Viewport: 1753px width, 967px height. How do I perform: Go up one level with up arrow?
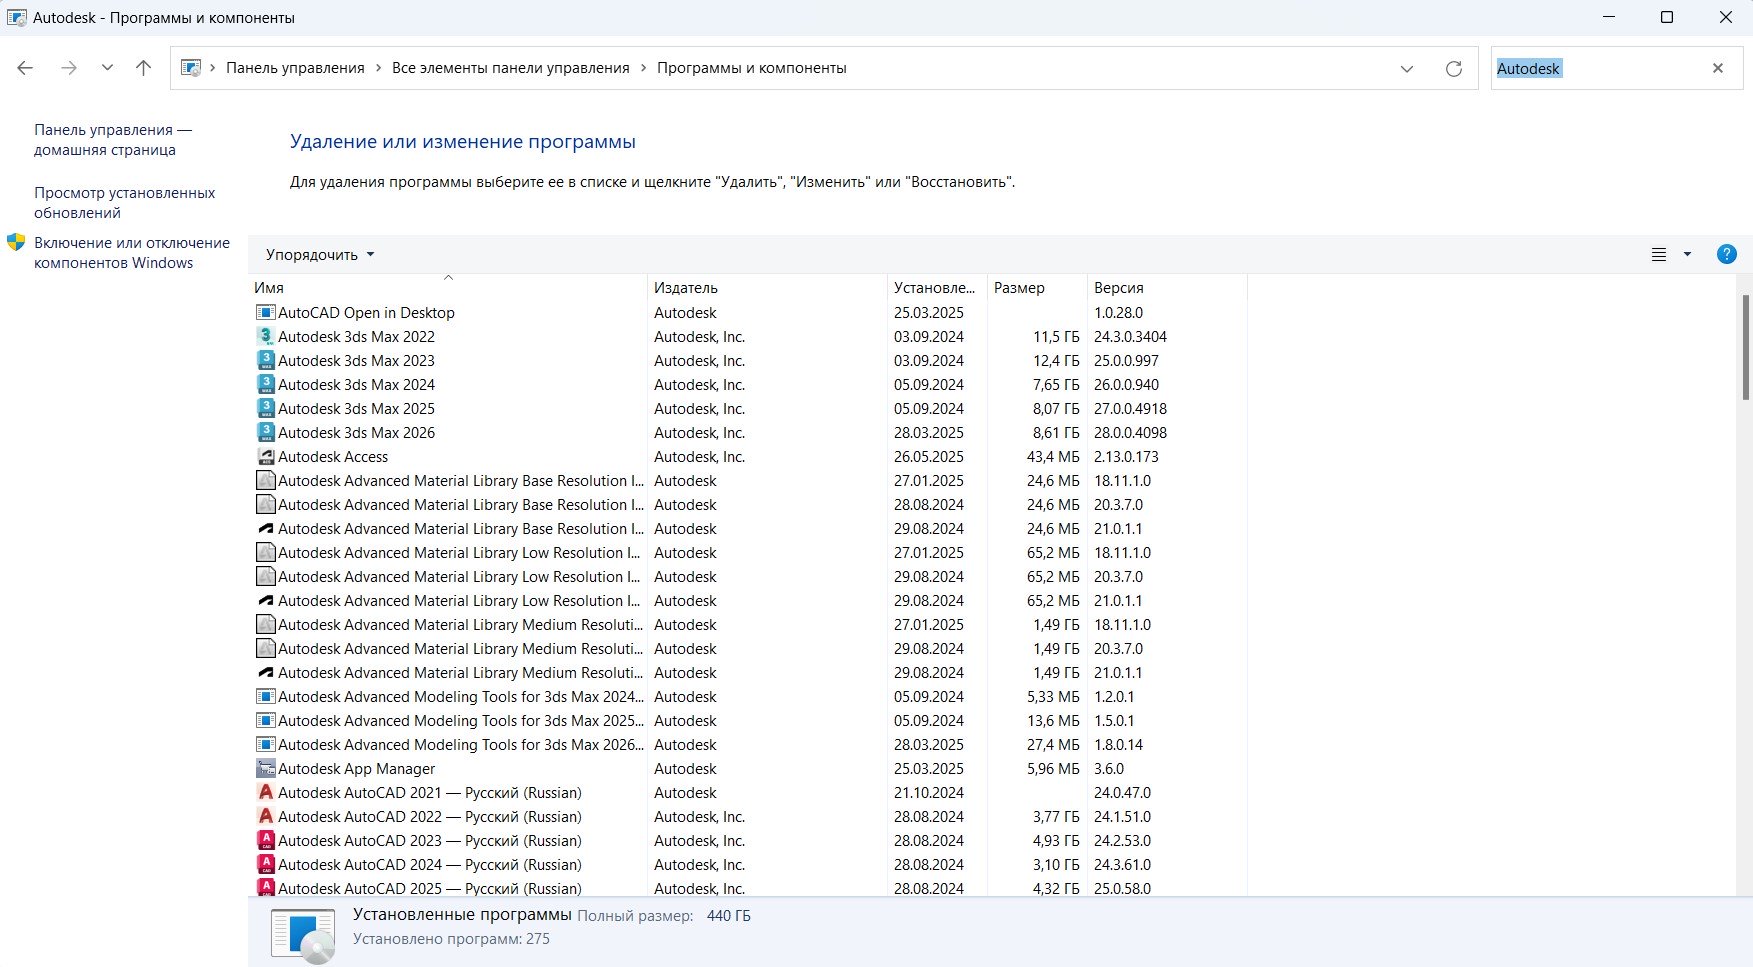(144, 68)
